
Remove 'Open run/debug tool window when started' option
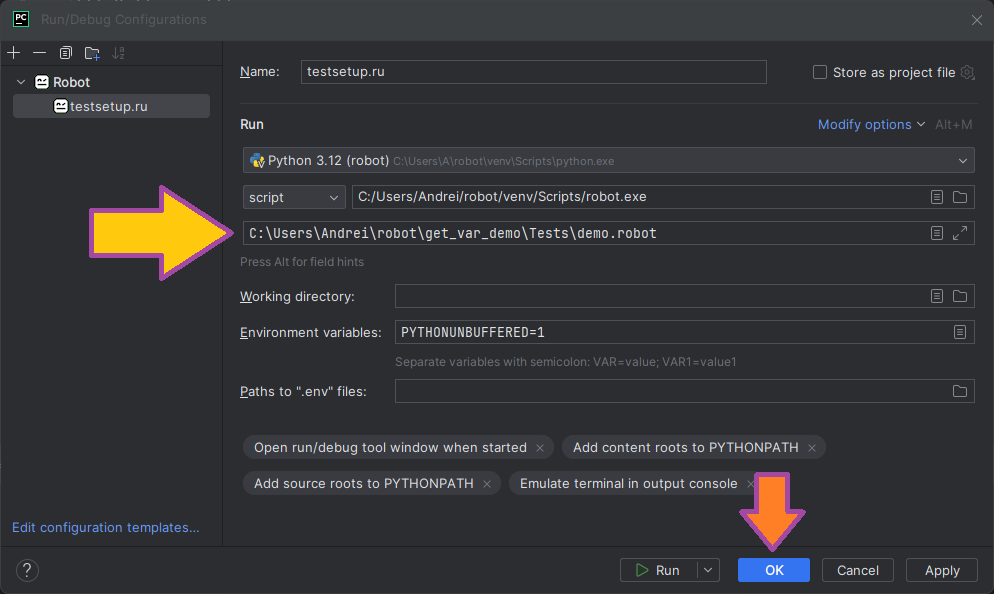click(540, 448)
